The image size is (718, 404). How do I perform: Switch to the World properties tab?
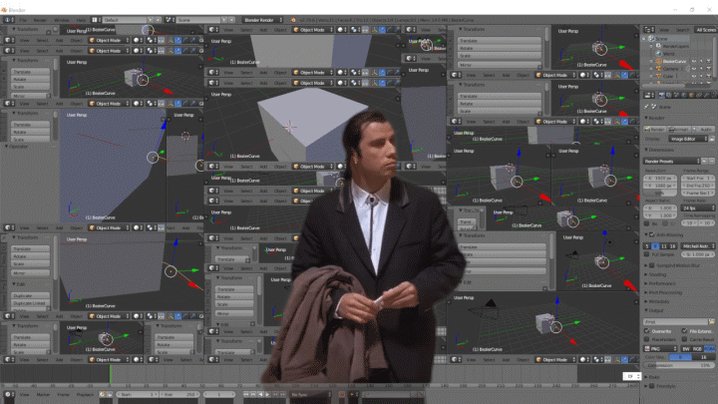[684, 95]
